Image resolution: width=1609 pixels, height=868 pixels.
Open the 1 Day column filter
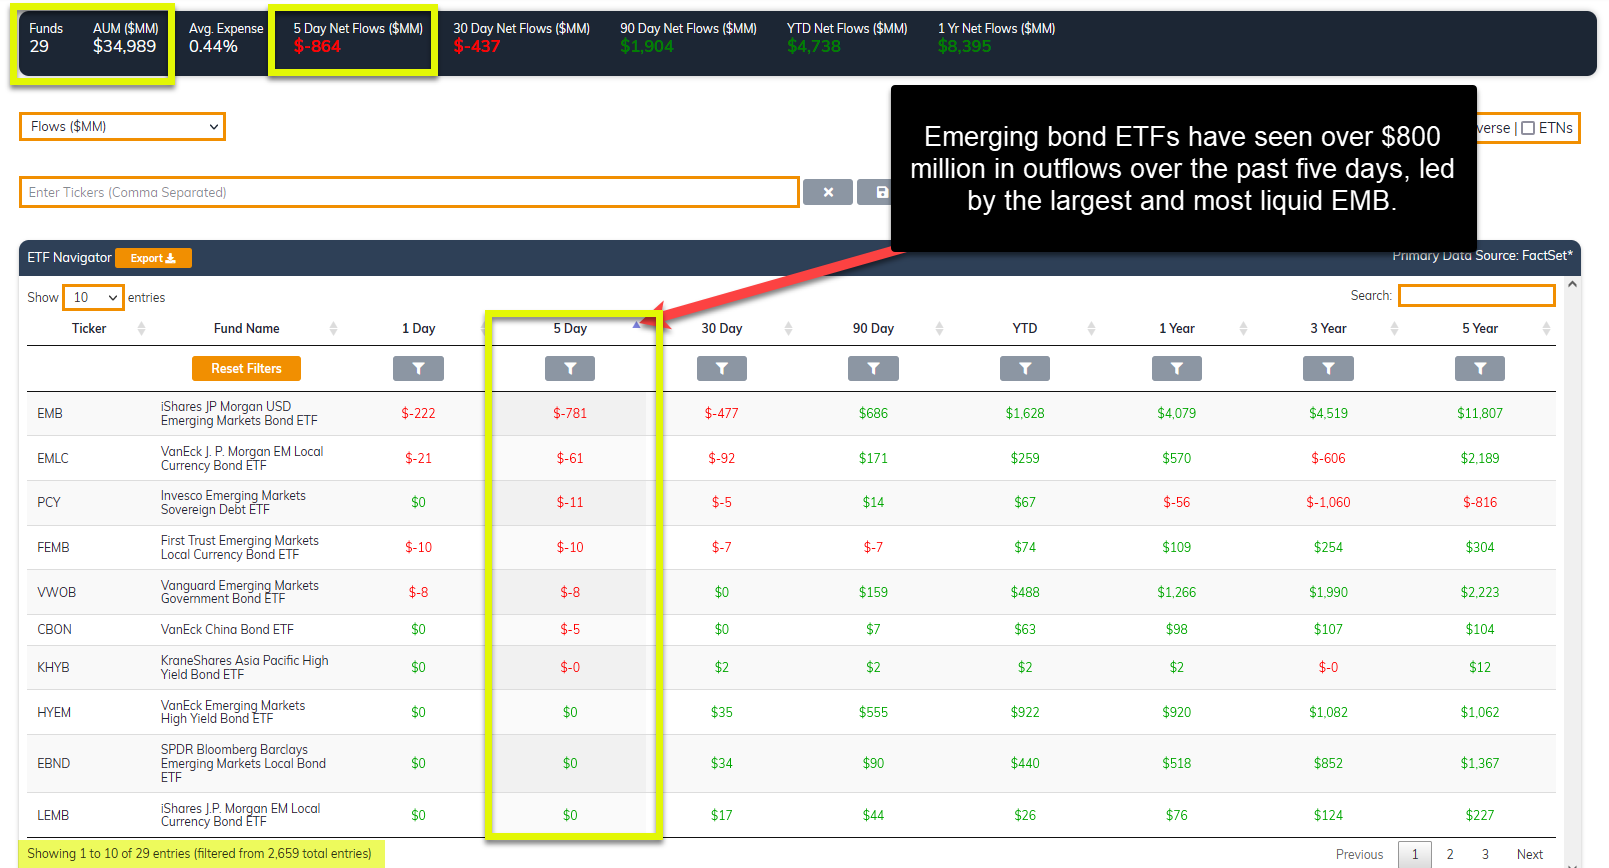(x=418, y=369)
